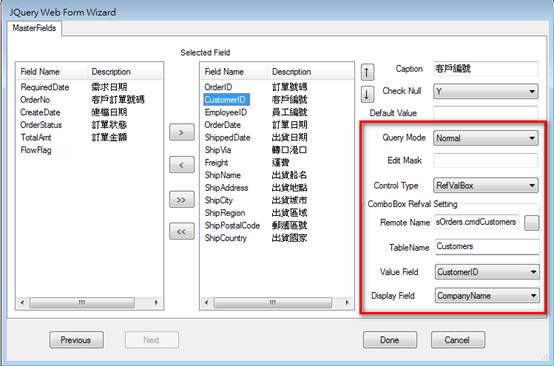
Task: Select OrderID in Selected Field list
Action: [218, 87]
